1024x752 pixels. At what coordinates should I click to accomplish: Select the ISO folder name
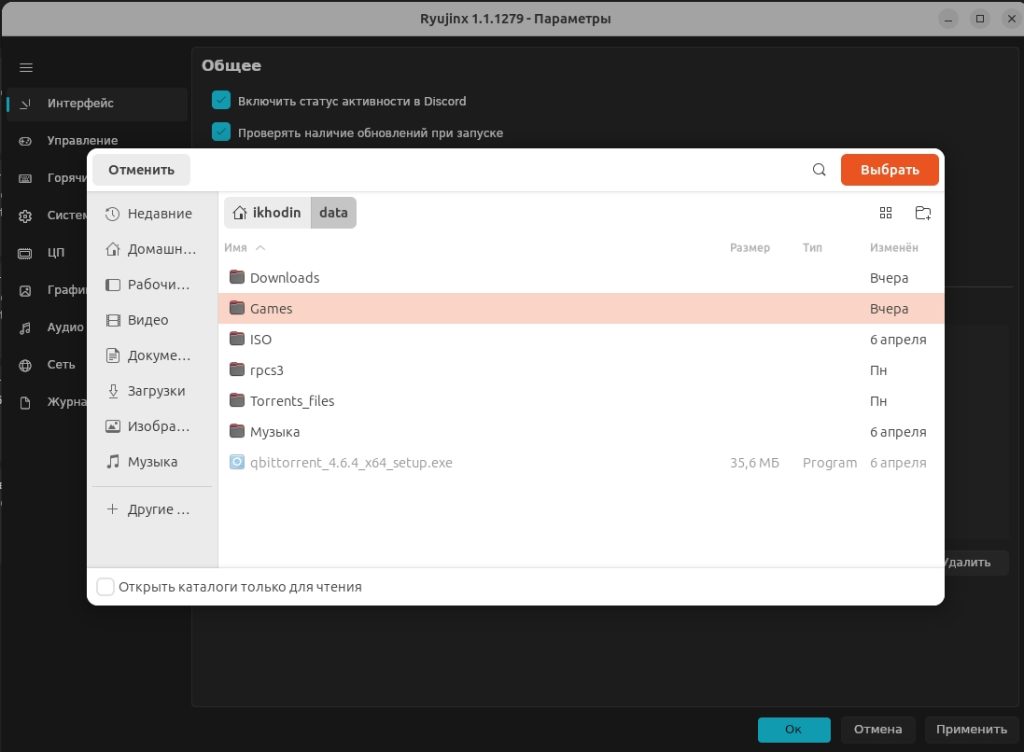point(261,339)
